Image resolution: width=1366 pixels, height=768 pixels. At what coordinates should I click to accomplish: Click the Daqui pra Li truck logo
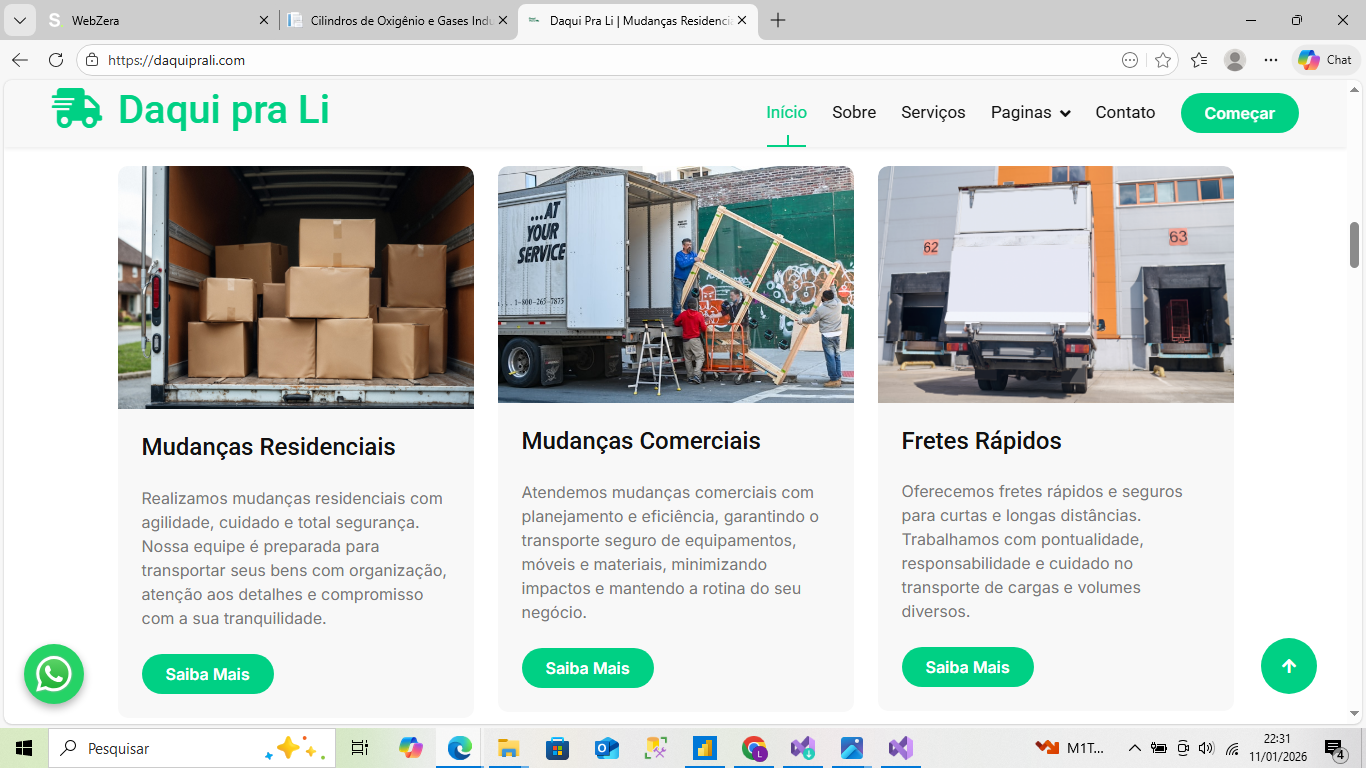79,110
